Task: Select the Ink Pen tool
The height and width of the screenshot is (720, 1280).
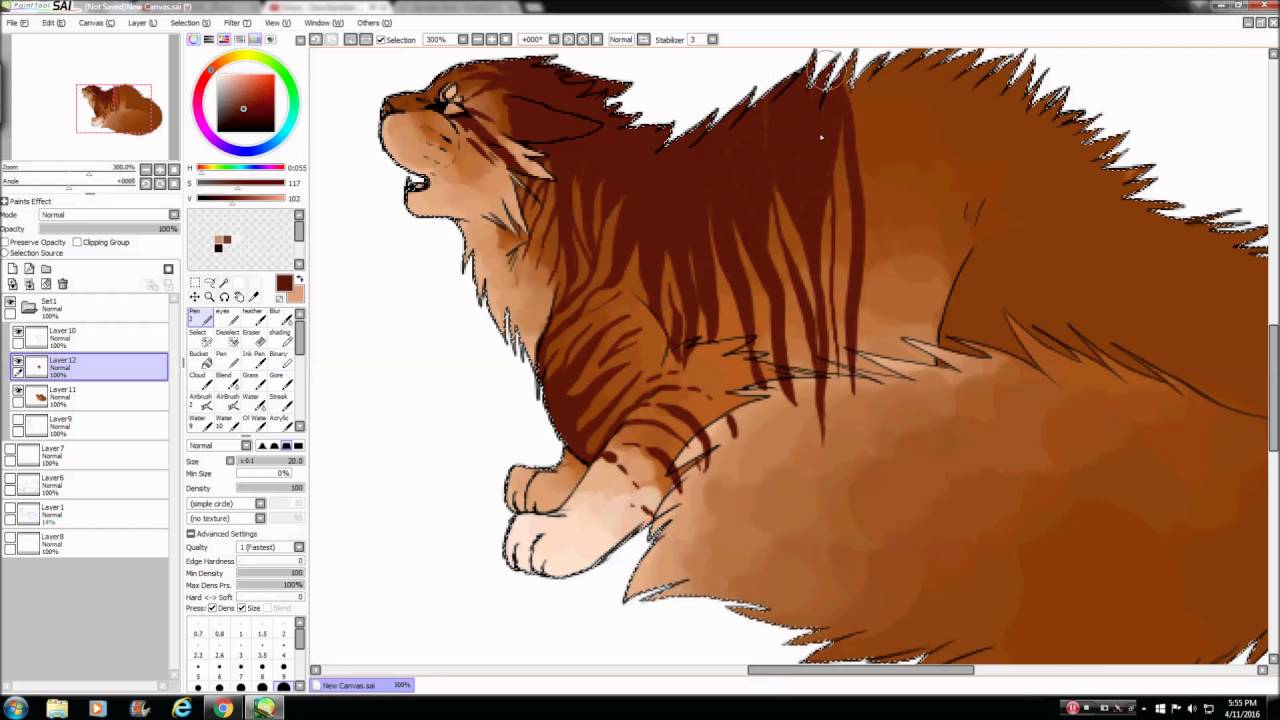Action: point(256,360)
